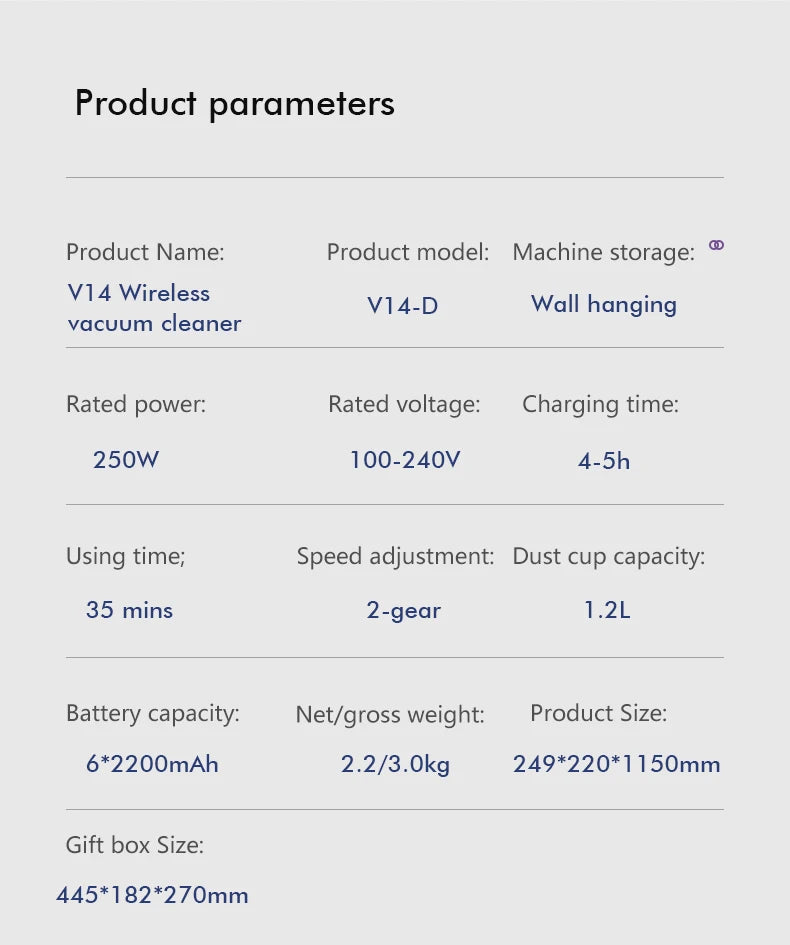
Task: Click the V14 Wireless vacuum cleaner text
Action: pyautogui.click(x=154, y=308)
